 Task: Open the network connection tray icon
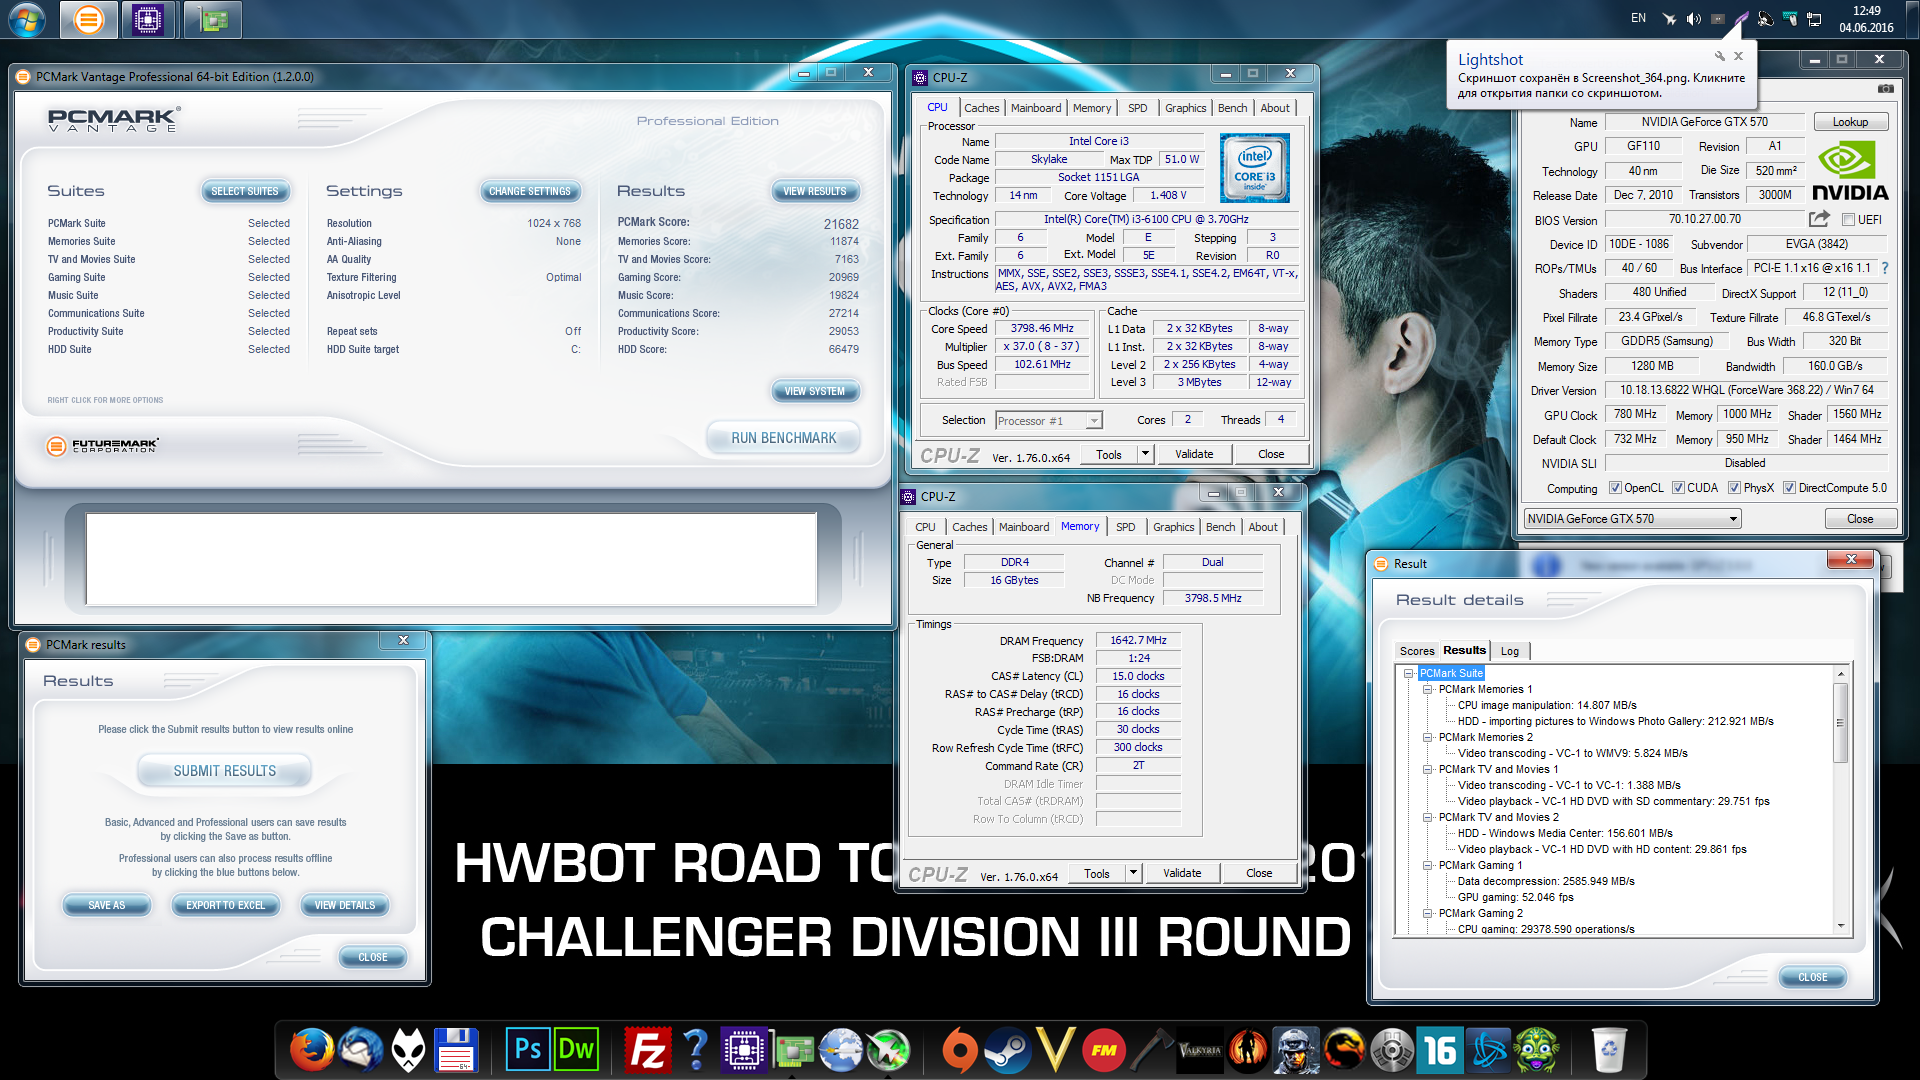pos(1814,19)
